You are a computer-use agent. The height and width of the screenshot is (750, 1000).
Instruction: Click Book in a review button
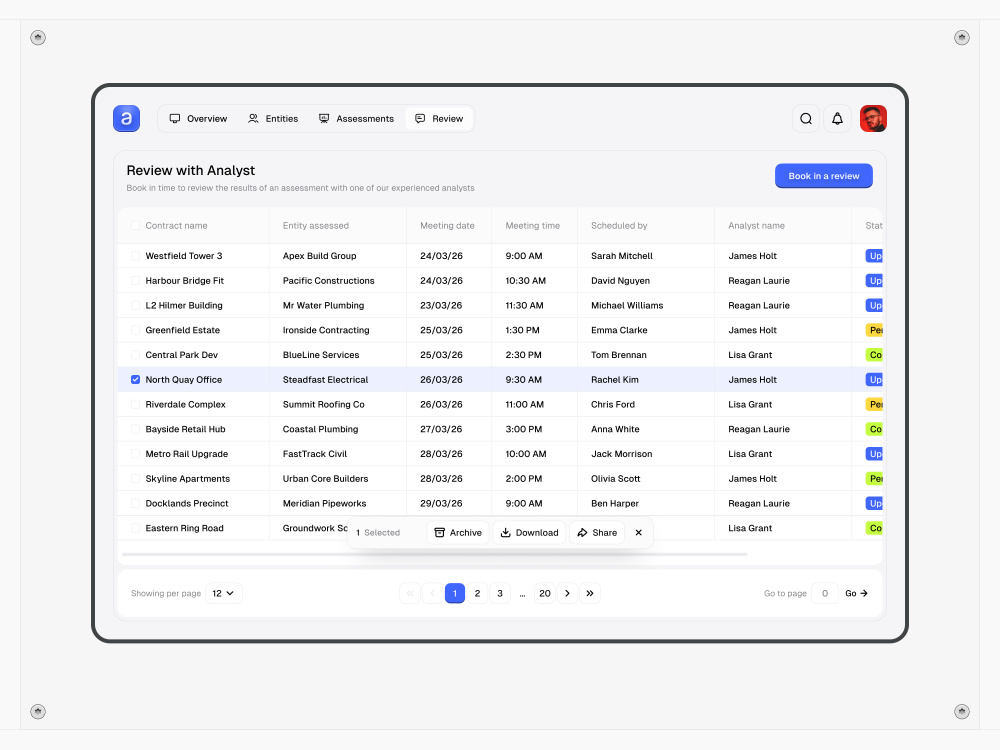point(823,176)
